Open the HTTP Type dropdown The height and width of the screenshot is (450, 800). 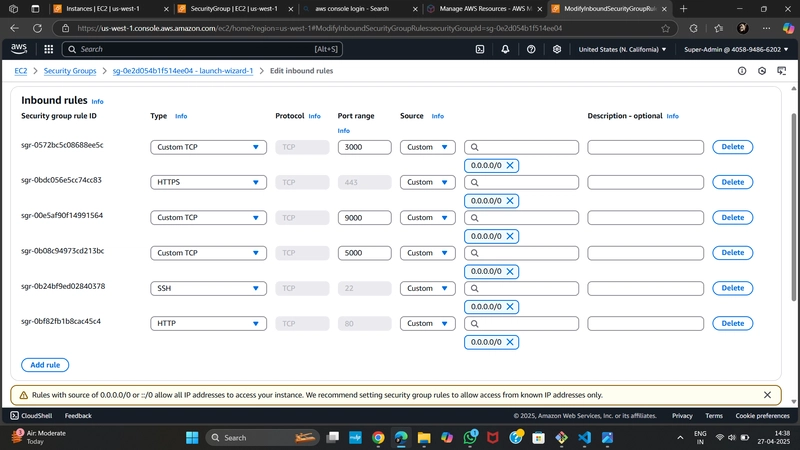pos(208,323)
